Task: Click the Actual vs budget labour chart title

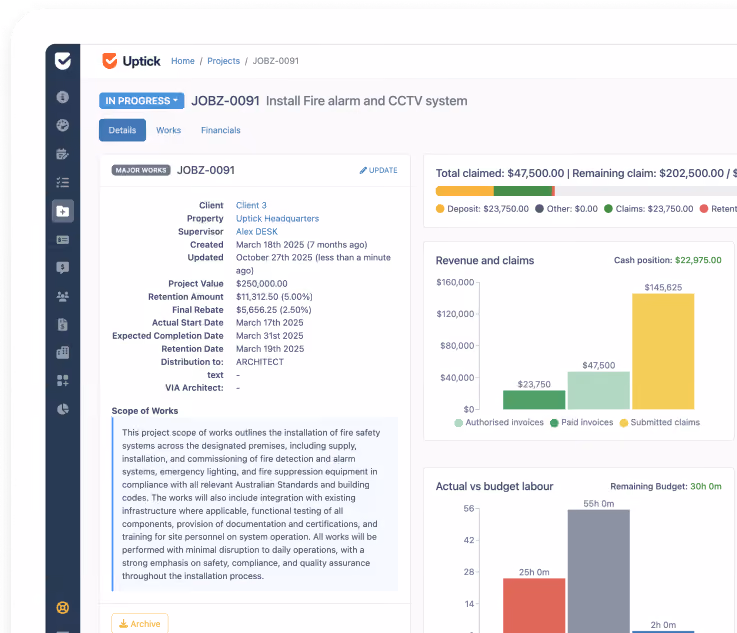Action: click(494, 486)
